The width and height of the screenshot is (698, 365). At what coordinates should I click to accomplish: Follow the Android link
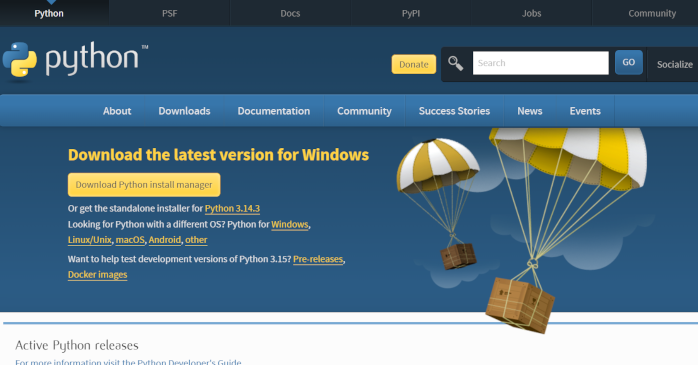pos(165,240)
